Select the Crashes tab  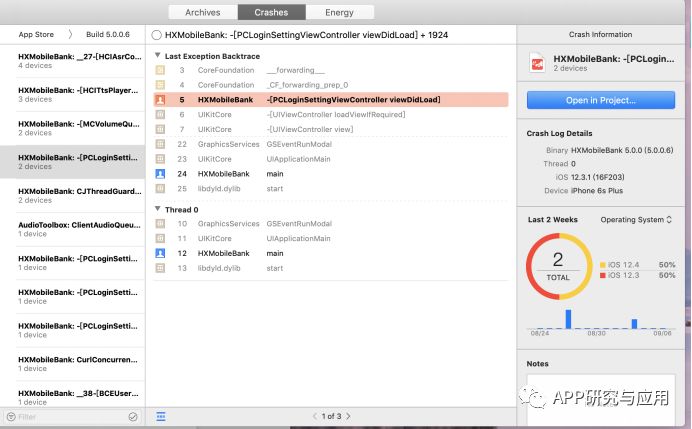(271, 12)
